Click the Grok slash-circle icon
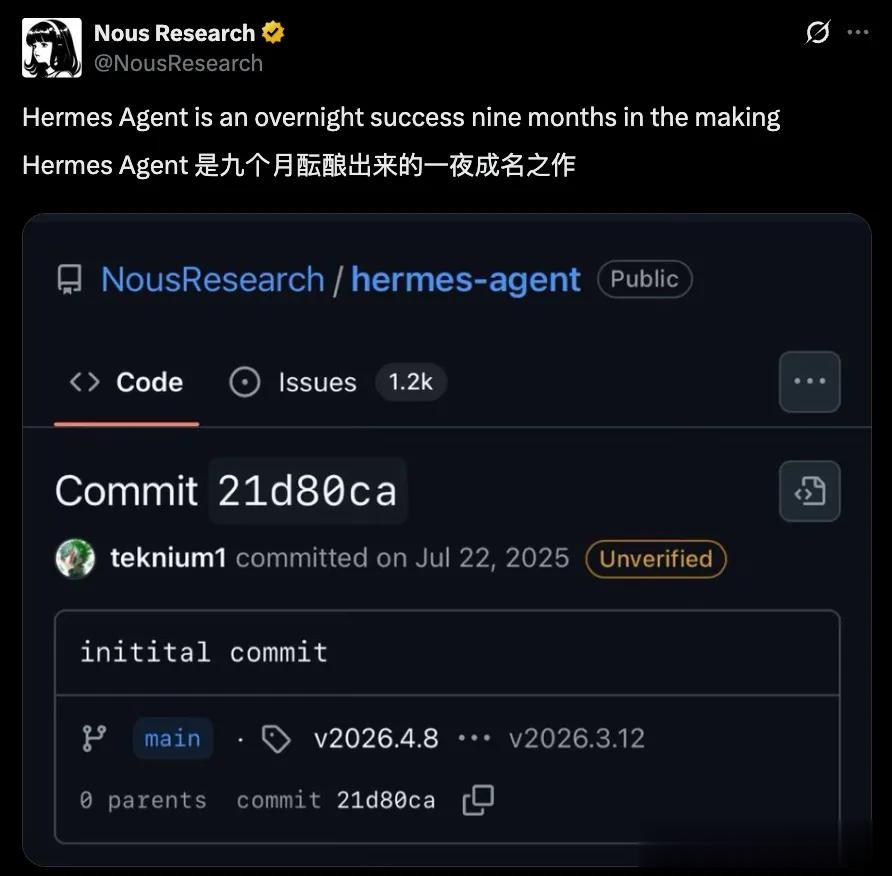Viewport: 892px width, 876px height. [818, 32]
